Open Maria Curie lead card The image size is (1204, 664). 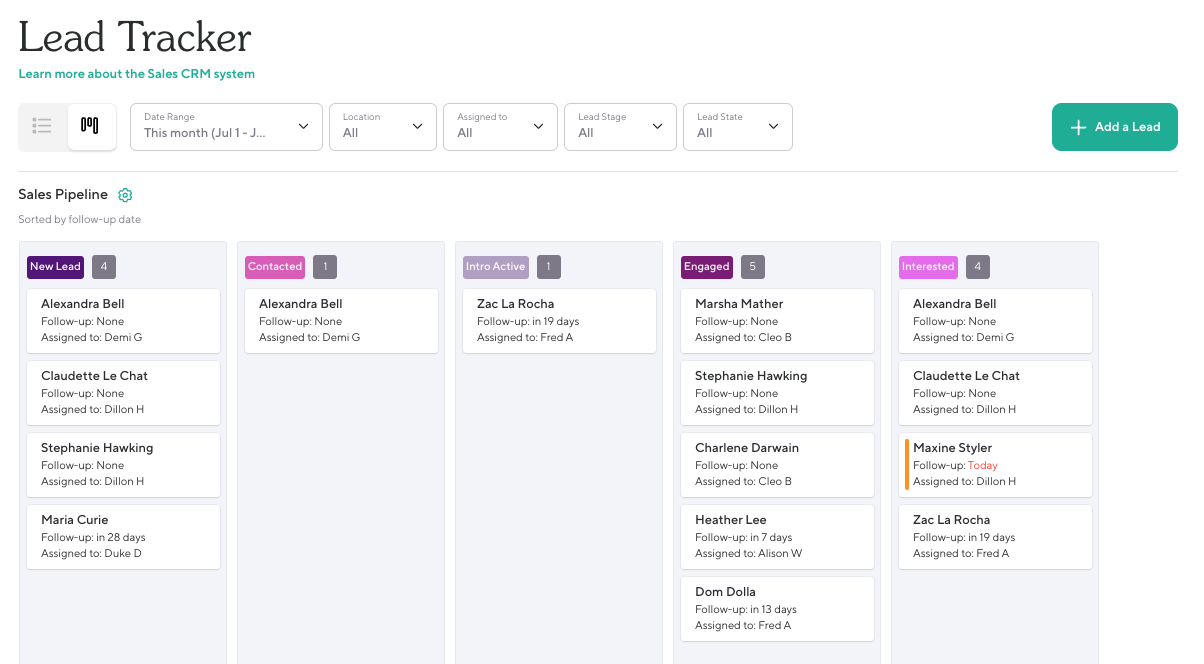point(123,536)
